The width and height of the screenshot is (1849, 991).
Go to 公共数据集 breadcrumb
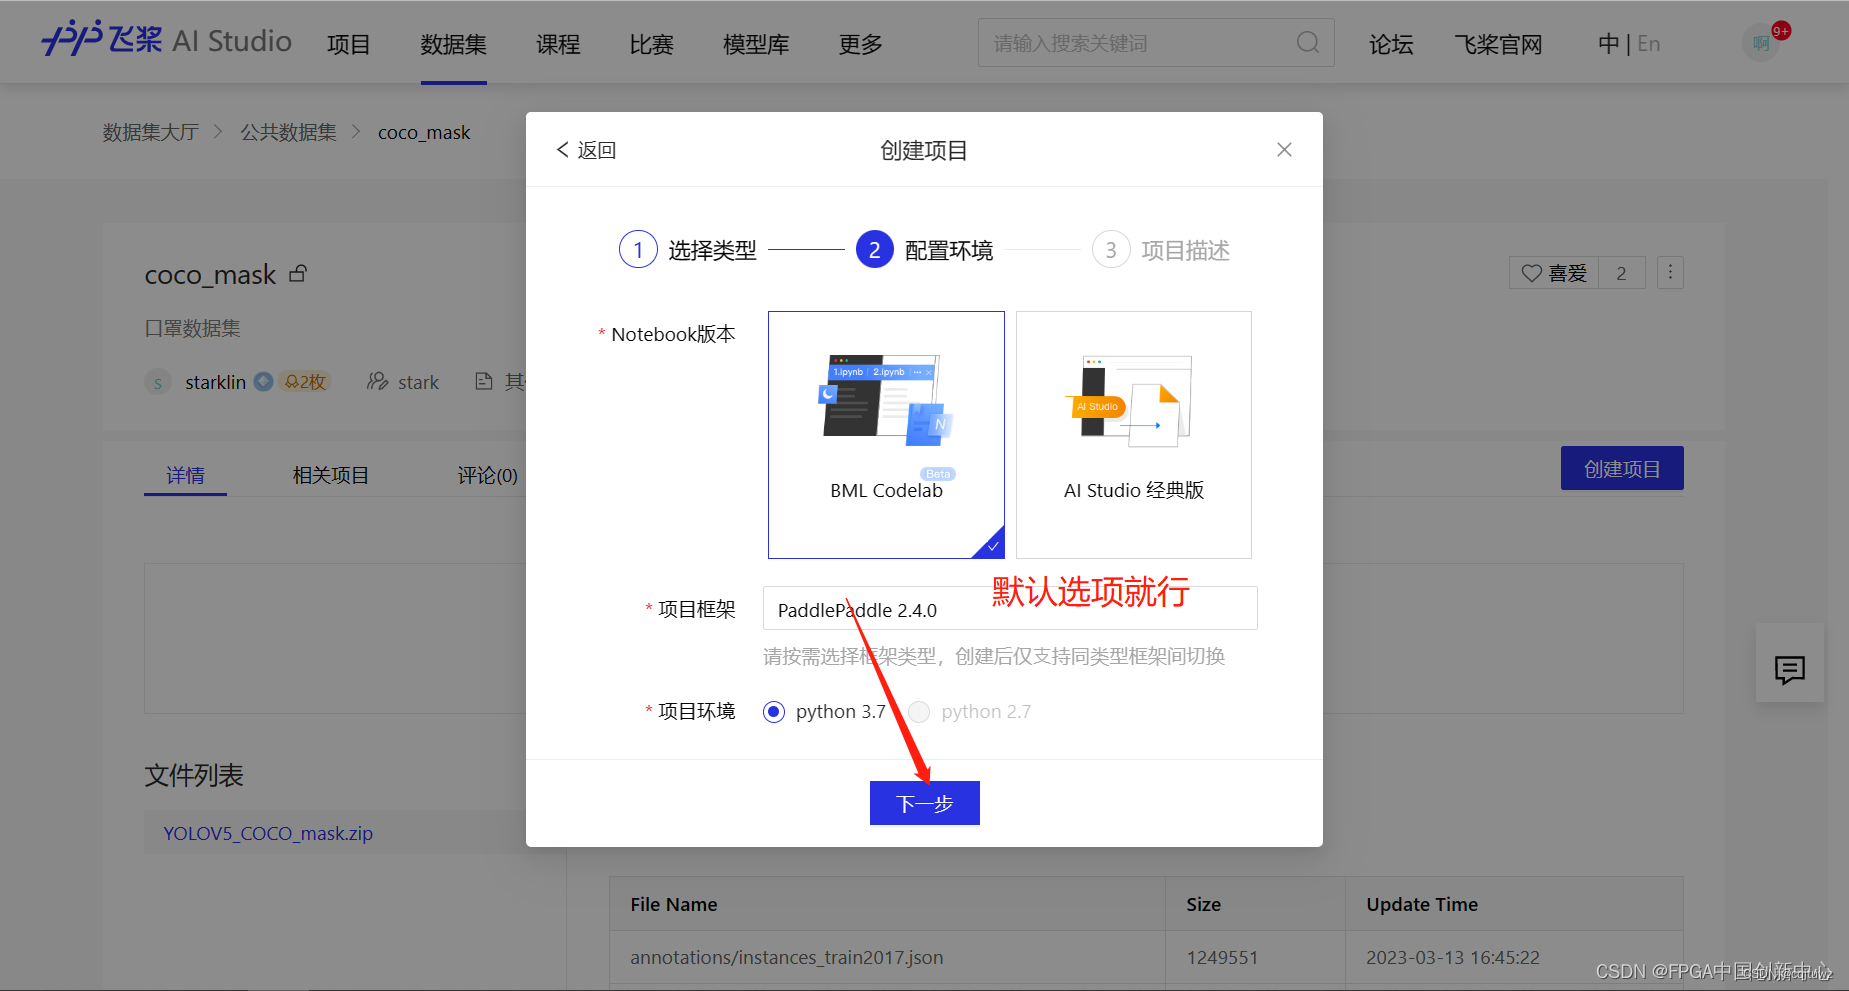[289, 132]
